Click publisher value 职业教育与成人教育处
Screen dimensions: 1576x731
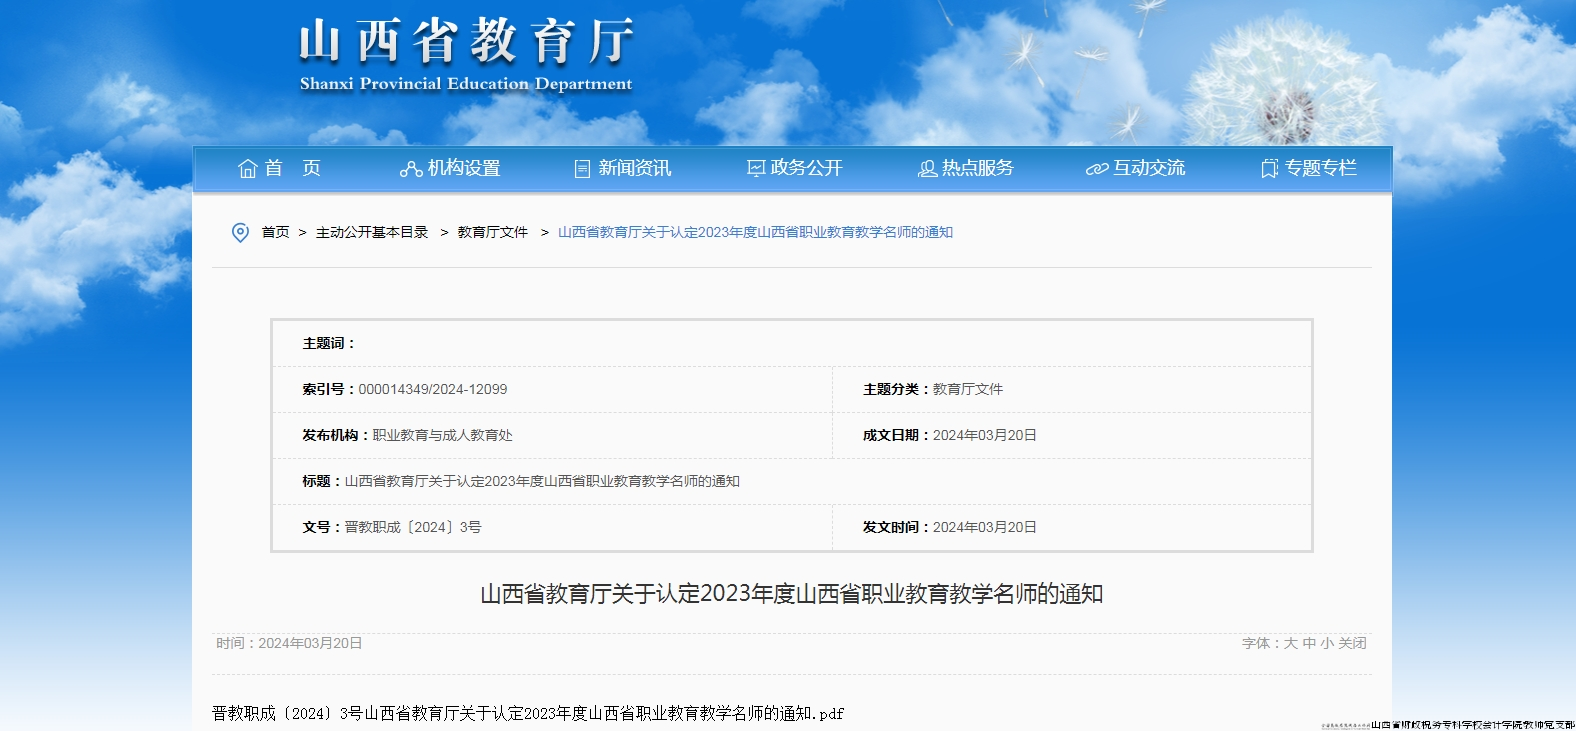pyautogui.click(x=443, y=435)
